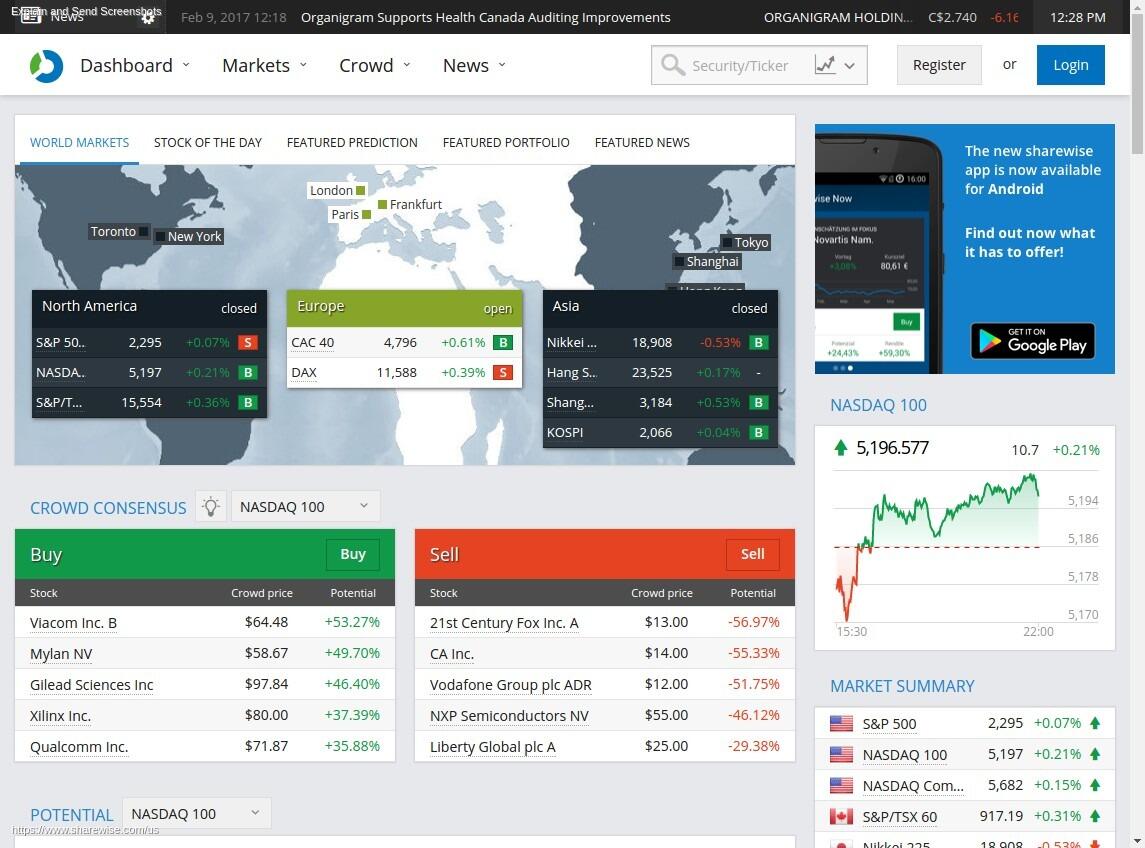Click the US flag beside NASDAQ 100 summary row
Viewport: 1145px width, 848px height.
(x=841, y=755)
